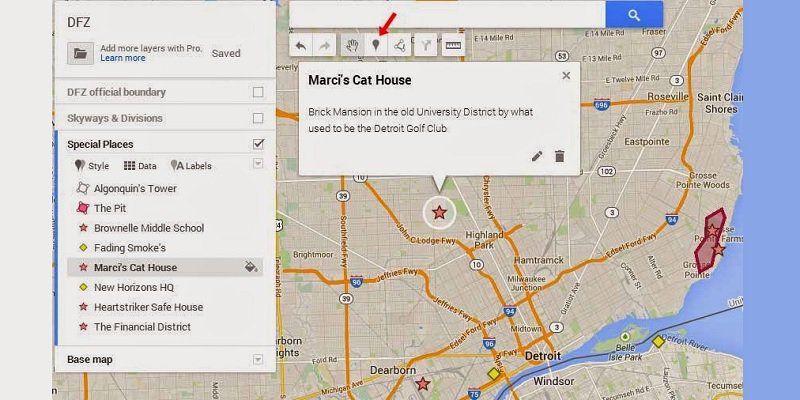Open the Style options for Special Places

click(92, 166)
